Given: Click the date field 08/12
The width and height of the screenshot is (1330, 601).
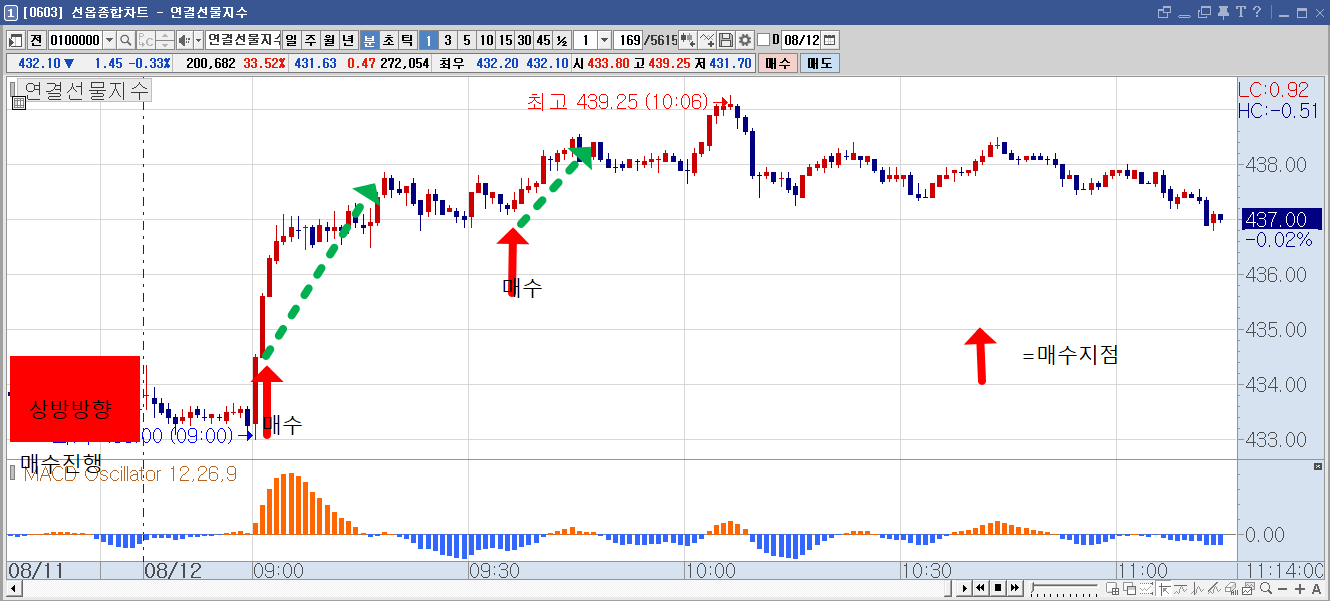Looking at the screenshot, I should [x=801, y=40].
